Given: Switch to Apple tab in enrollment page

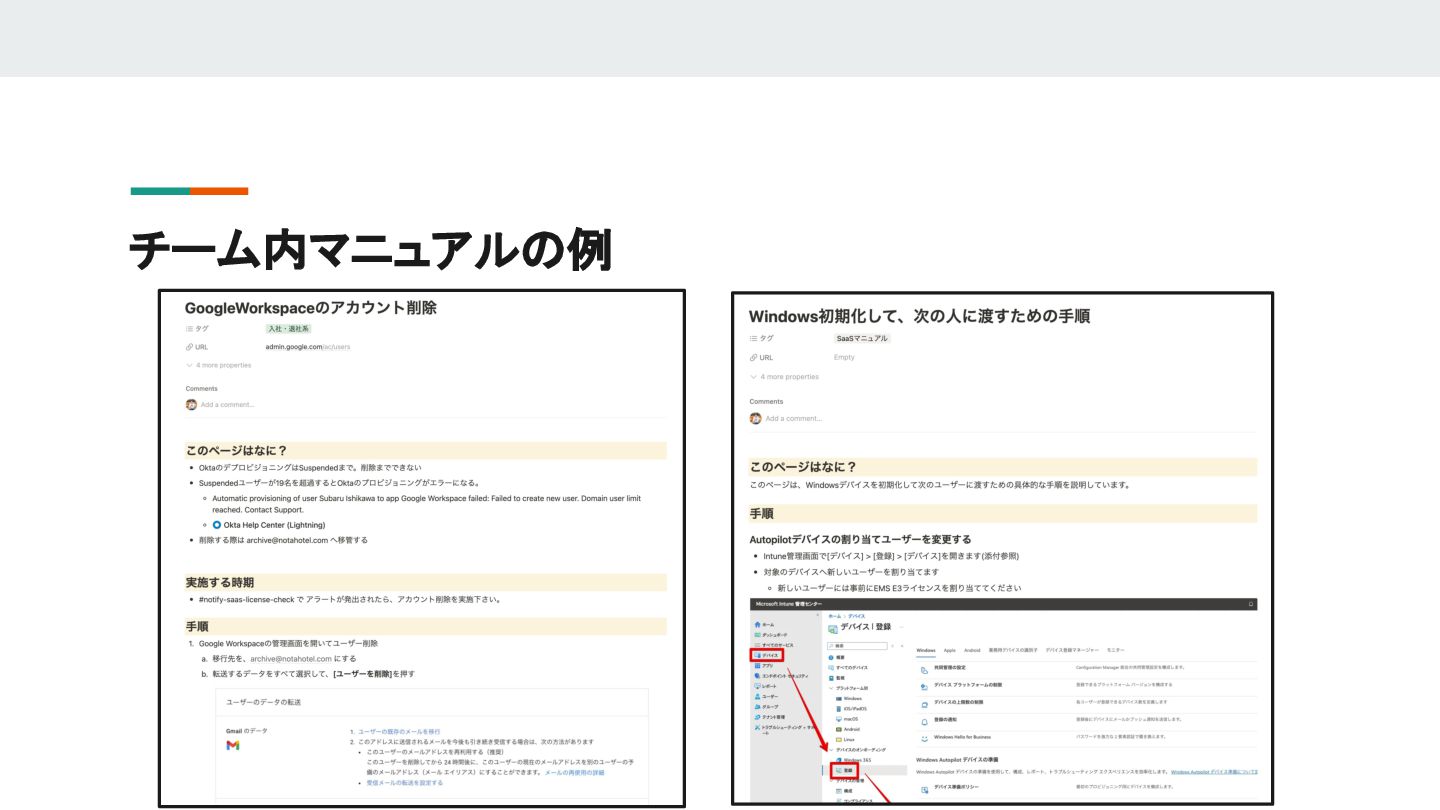Looking at the screenshot, I should click(950, 650).
